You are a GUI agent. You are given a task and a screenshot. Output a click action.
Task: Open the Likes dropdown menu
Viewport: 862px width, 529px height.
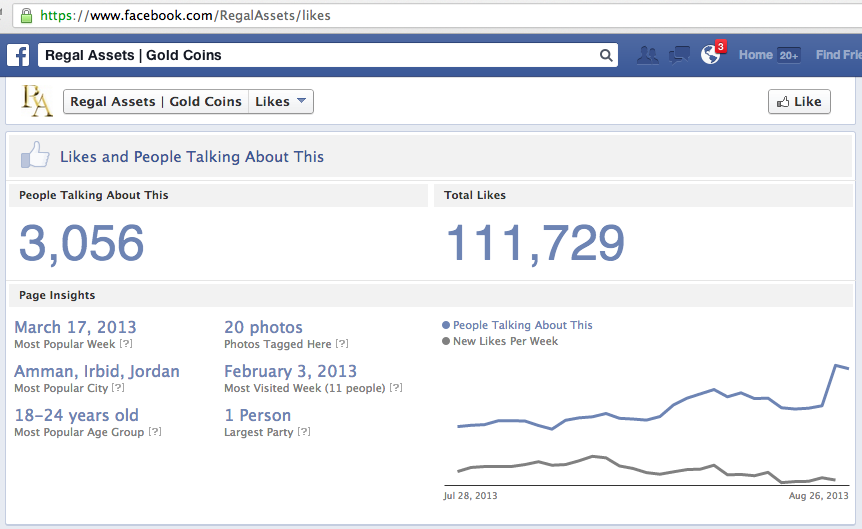(x=280, y=102)
